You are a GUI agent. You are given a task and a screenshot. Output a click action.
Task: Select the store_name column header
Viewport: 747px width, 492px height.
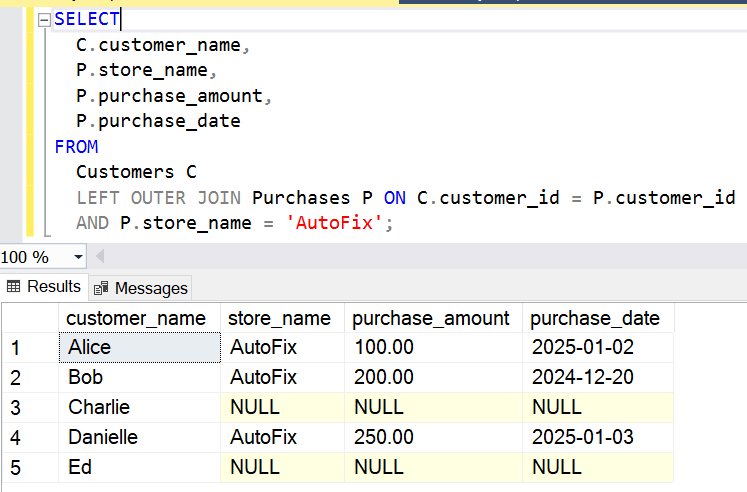click(x=279, y=318)
